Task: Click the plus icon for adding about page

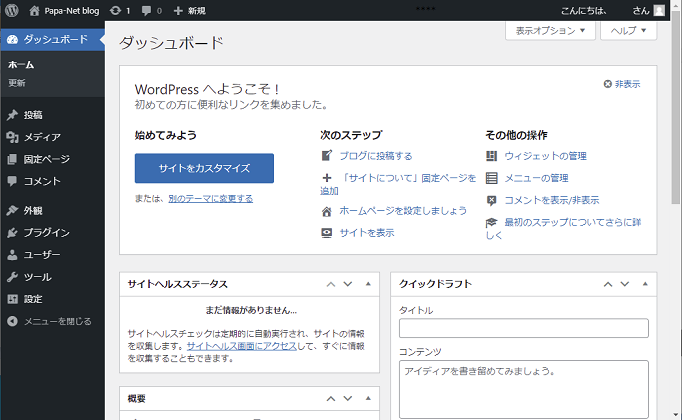Action: pos(327,178)
